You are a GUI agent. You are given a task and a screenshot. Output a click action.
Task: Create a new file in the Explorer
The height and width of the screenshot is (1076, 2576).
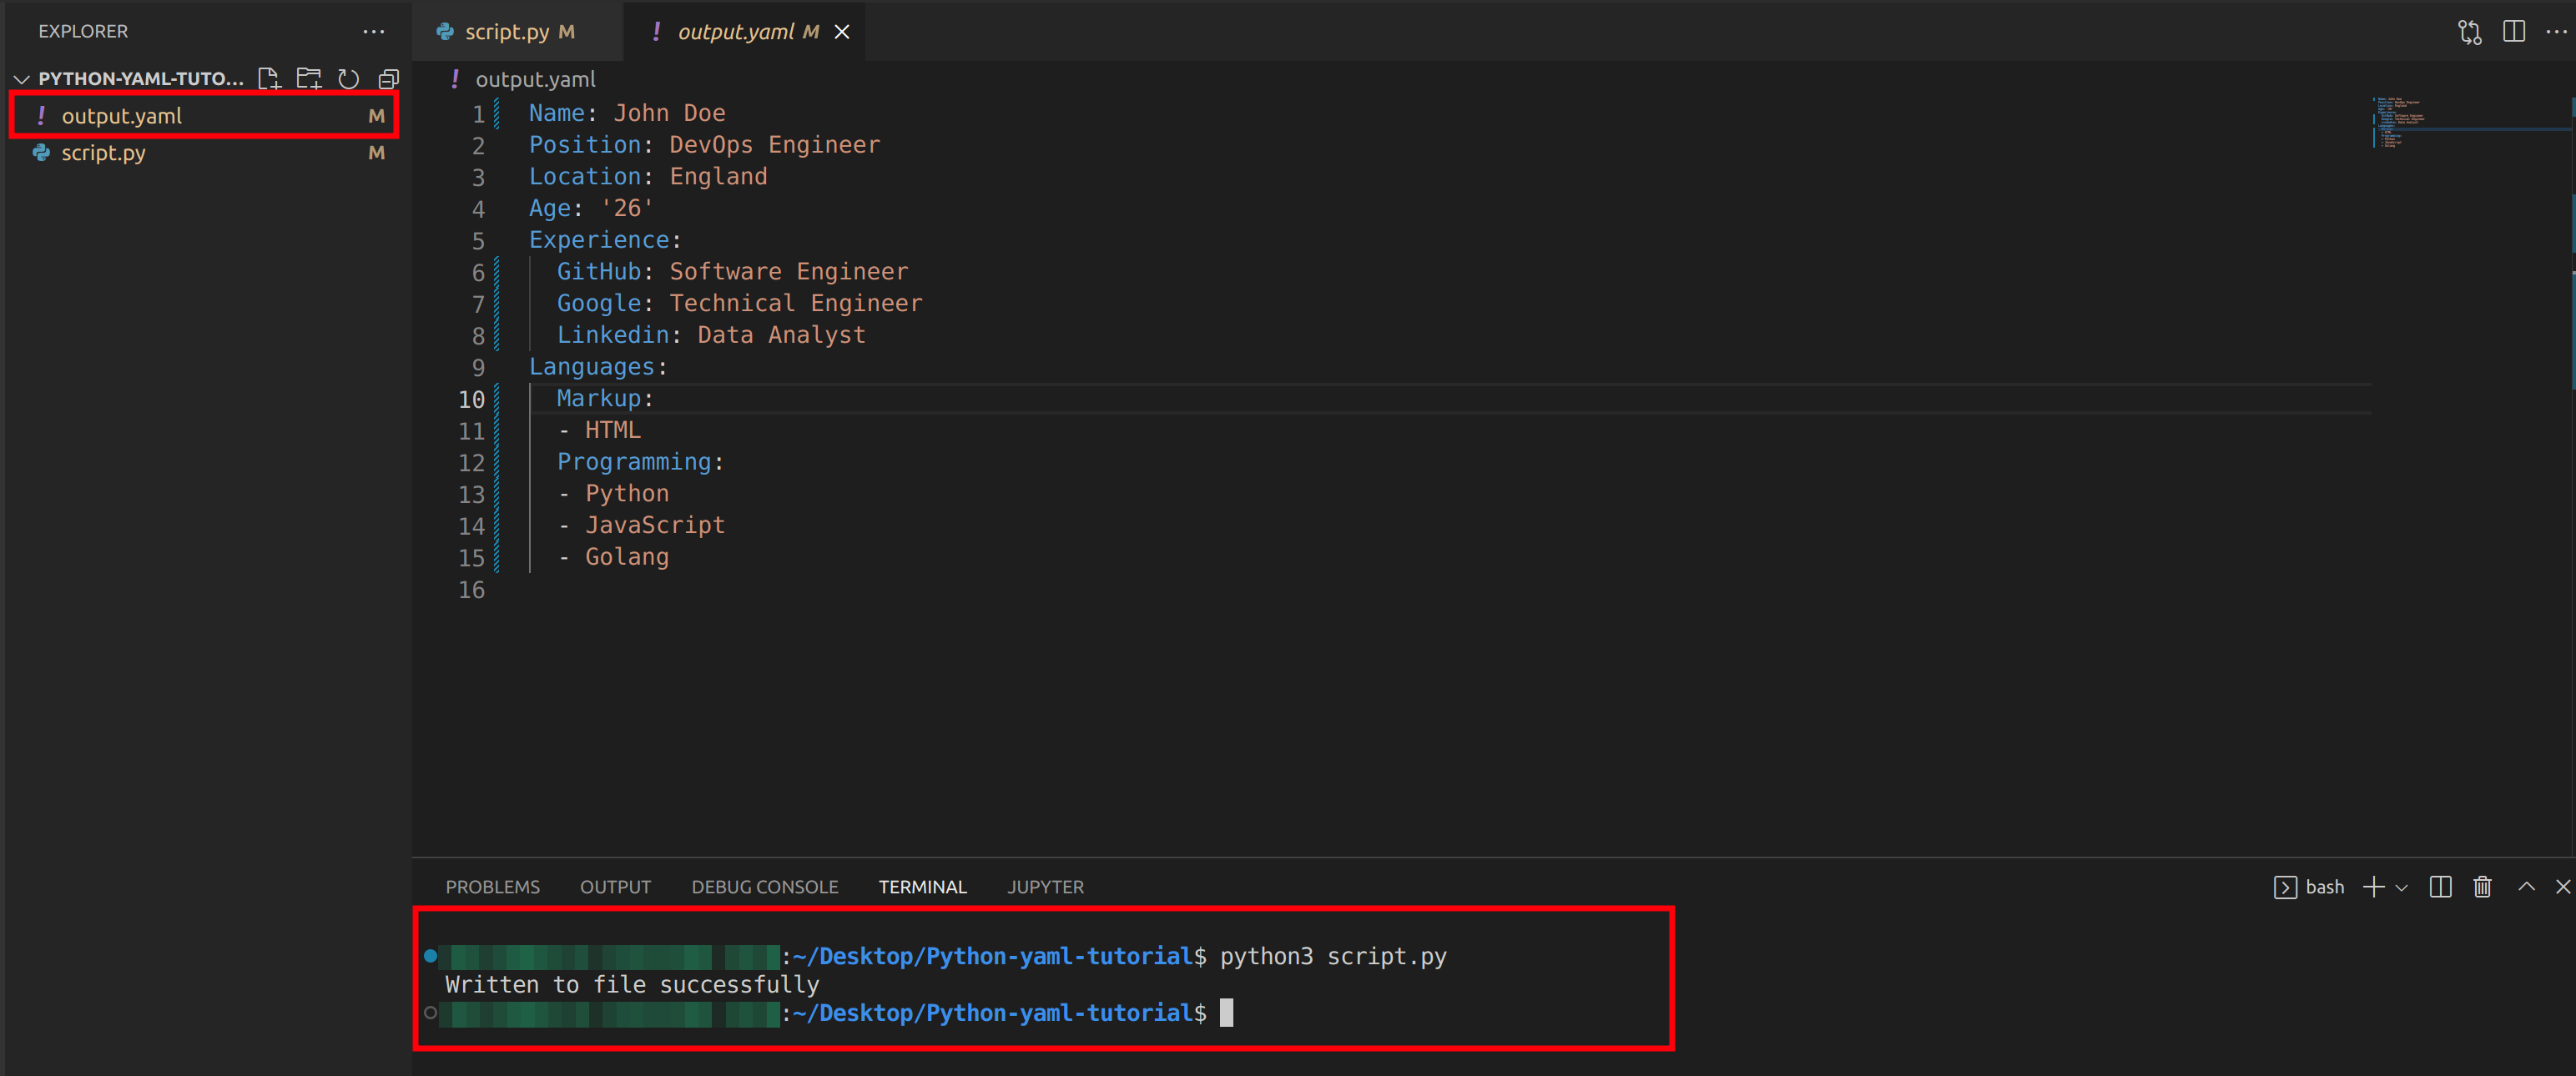268,78
